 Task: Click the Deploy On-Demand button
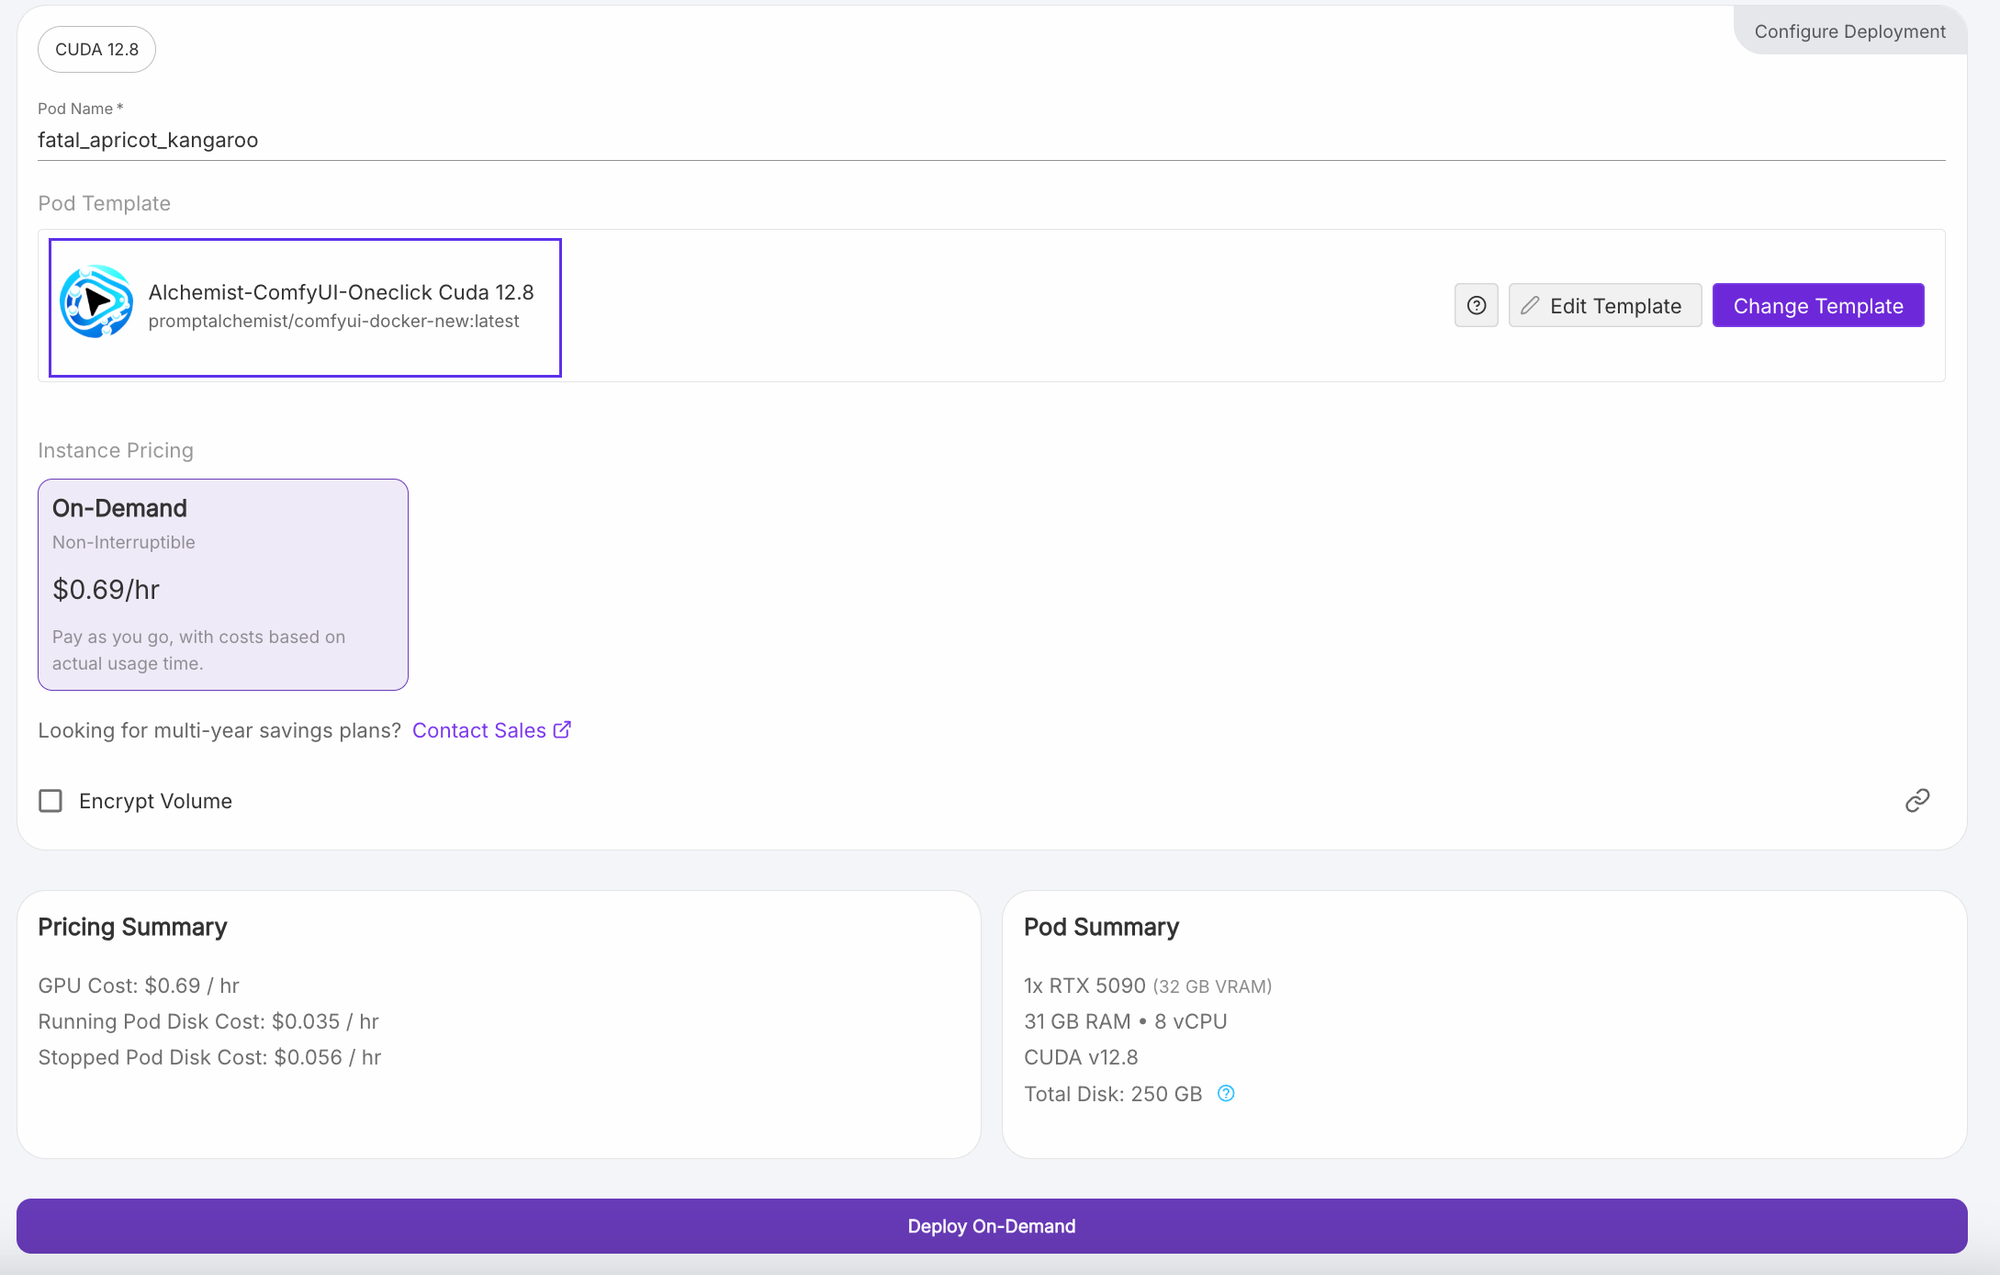991,1226
